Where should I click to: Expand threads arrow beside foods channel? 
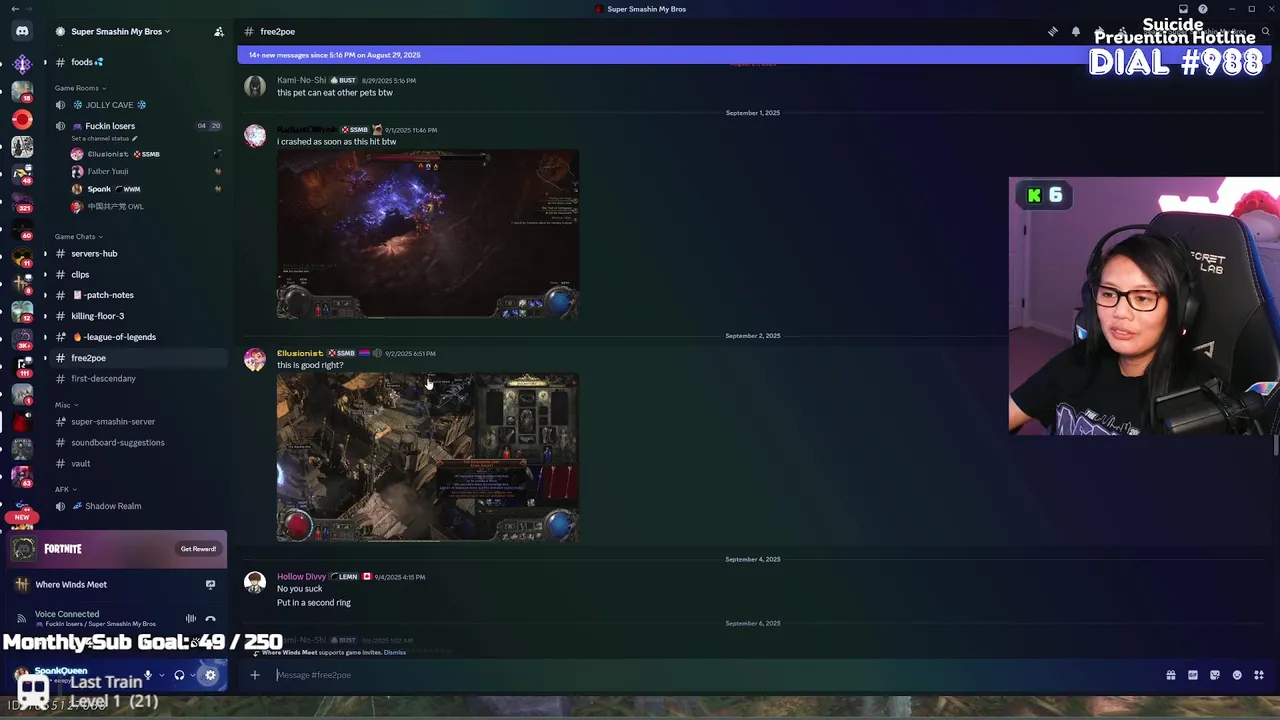pyautogui.click(x=45, y=62)
